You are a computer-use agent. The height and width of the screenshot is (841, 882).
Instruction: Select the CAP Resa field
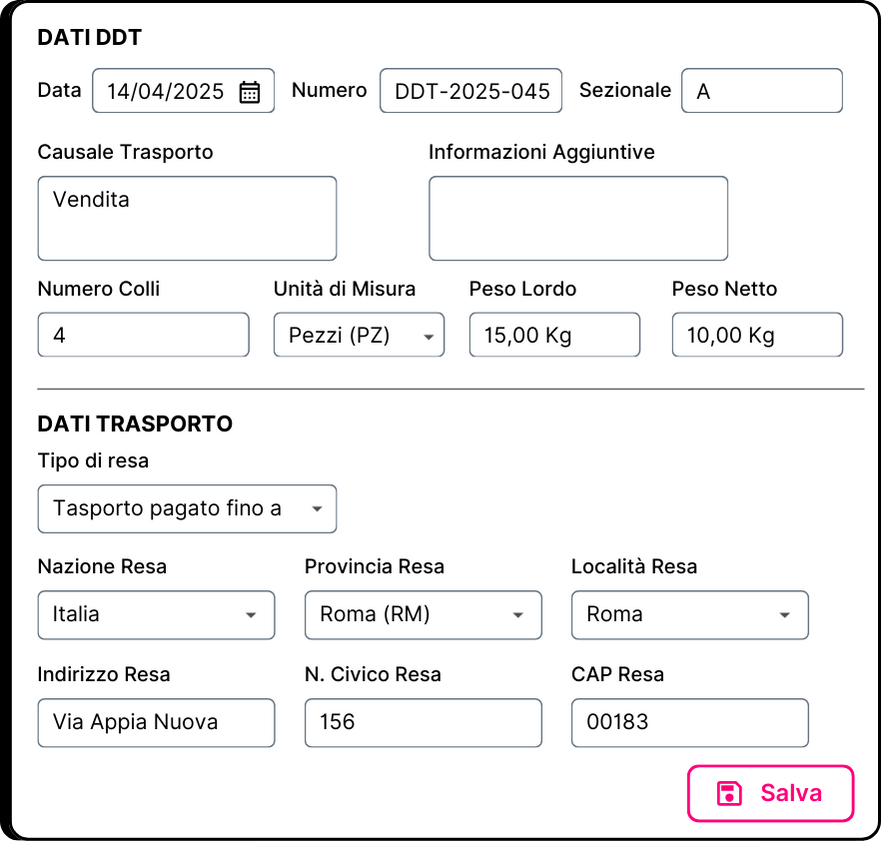(x=690, y=723)
